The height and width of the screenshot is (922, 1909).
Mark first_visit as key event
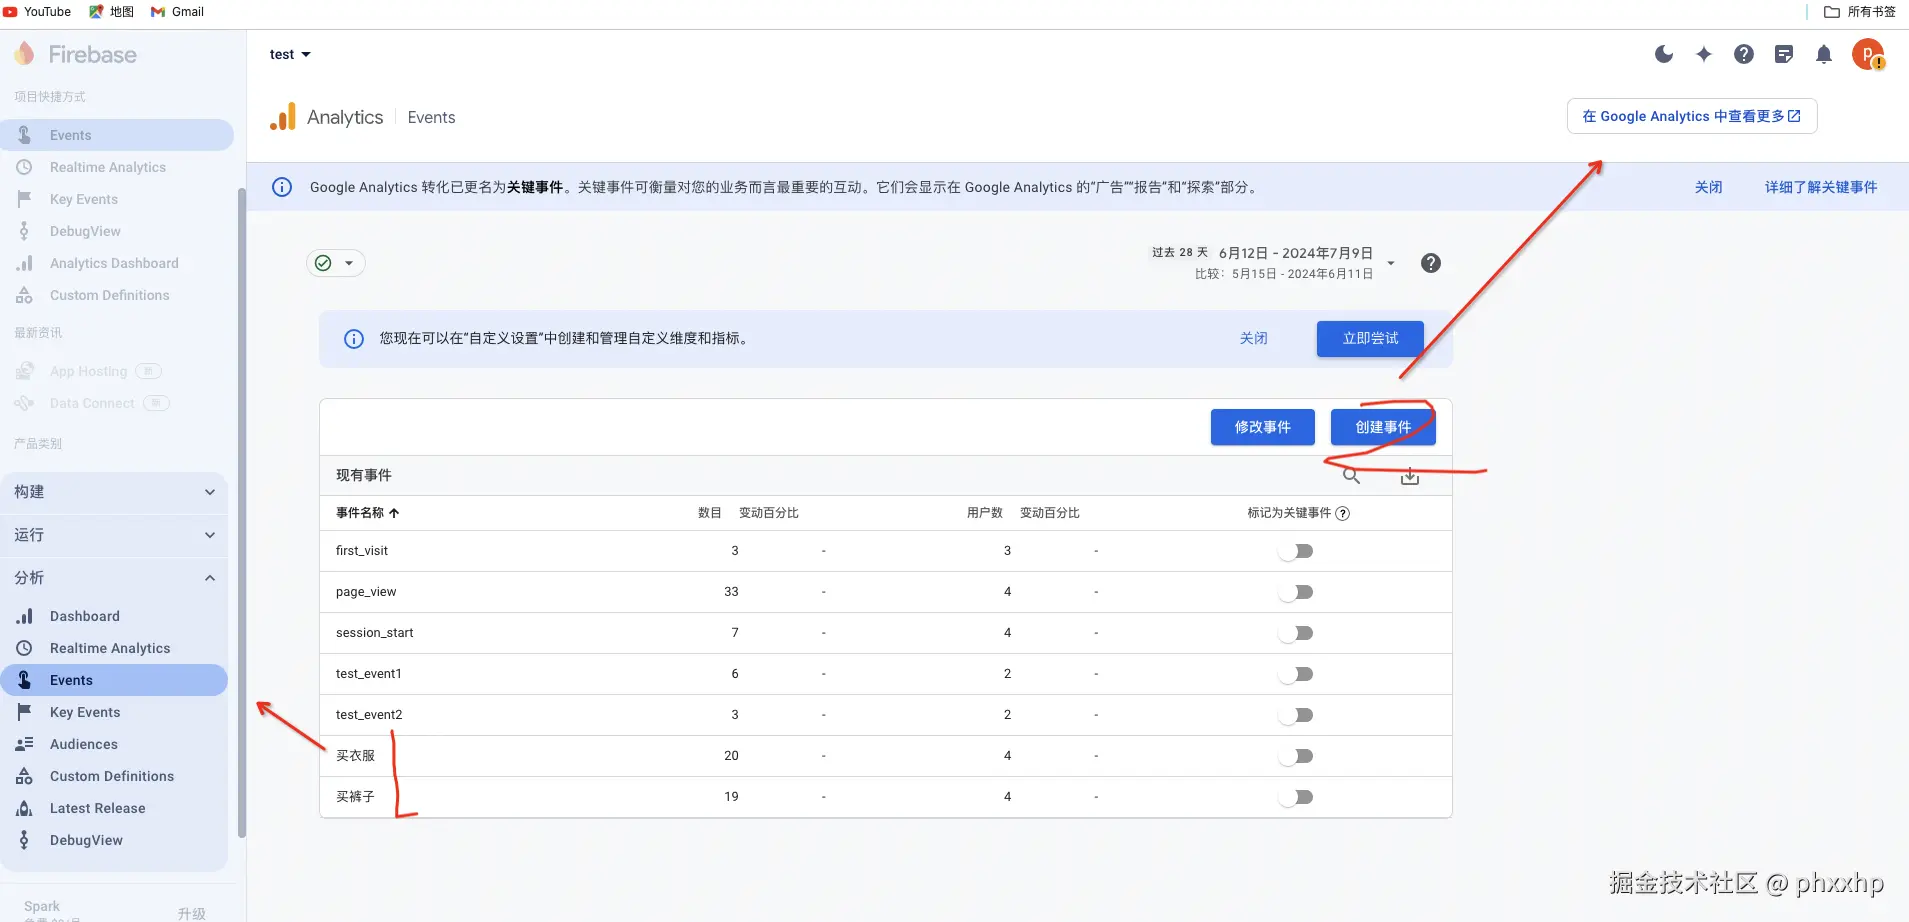click(x=1296, y=551)
